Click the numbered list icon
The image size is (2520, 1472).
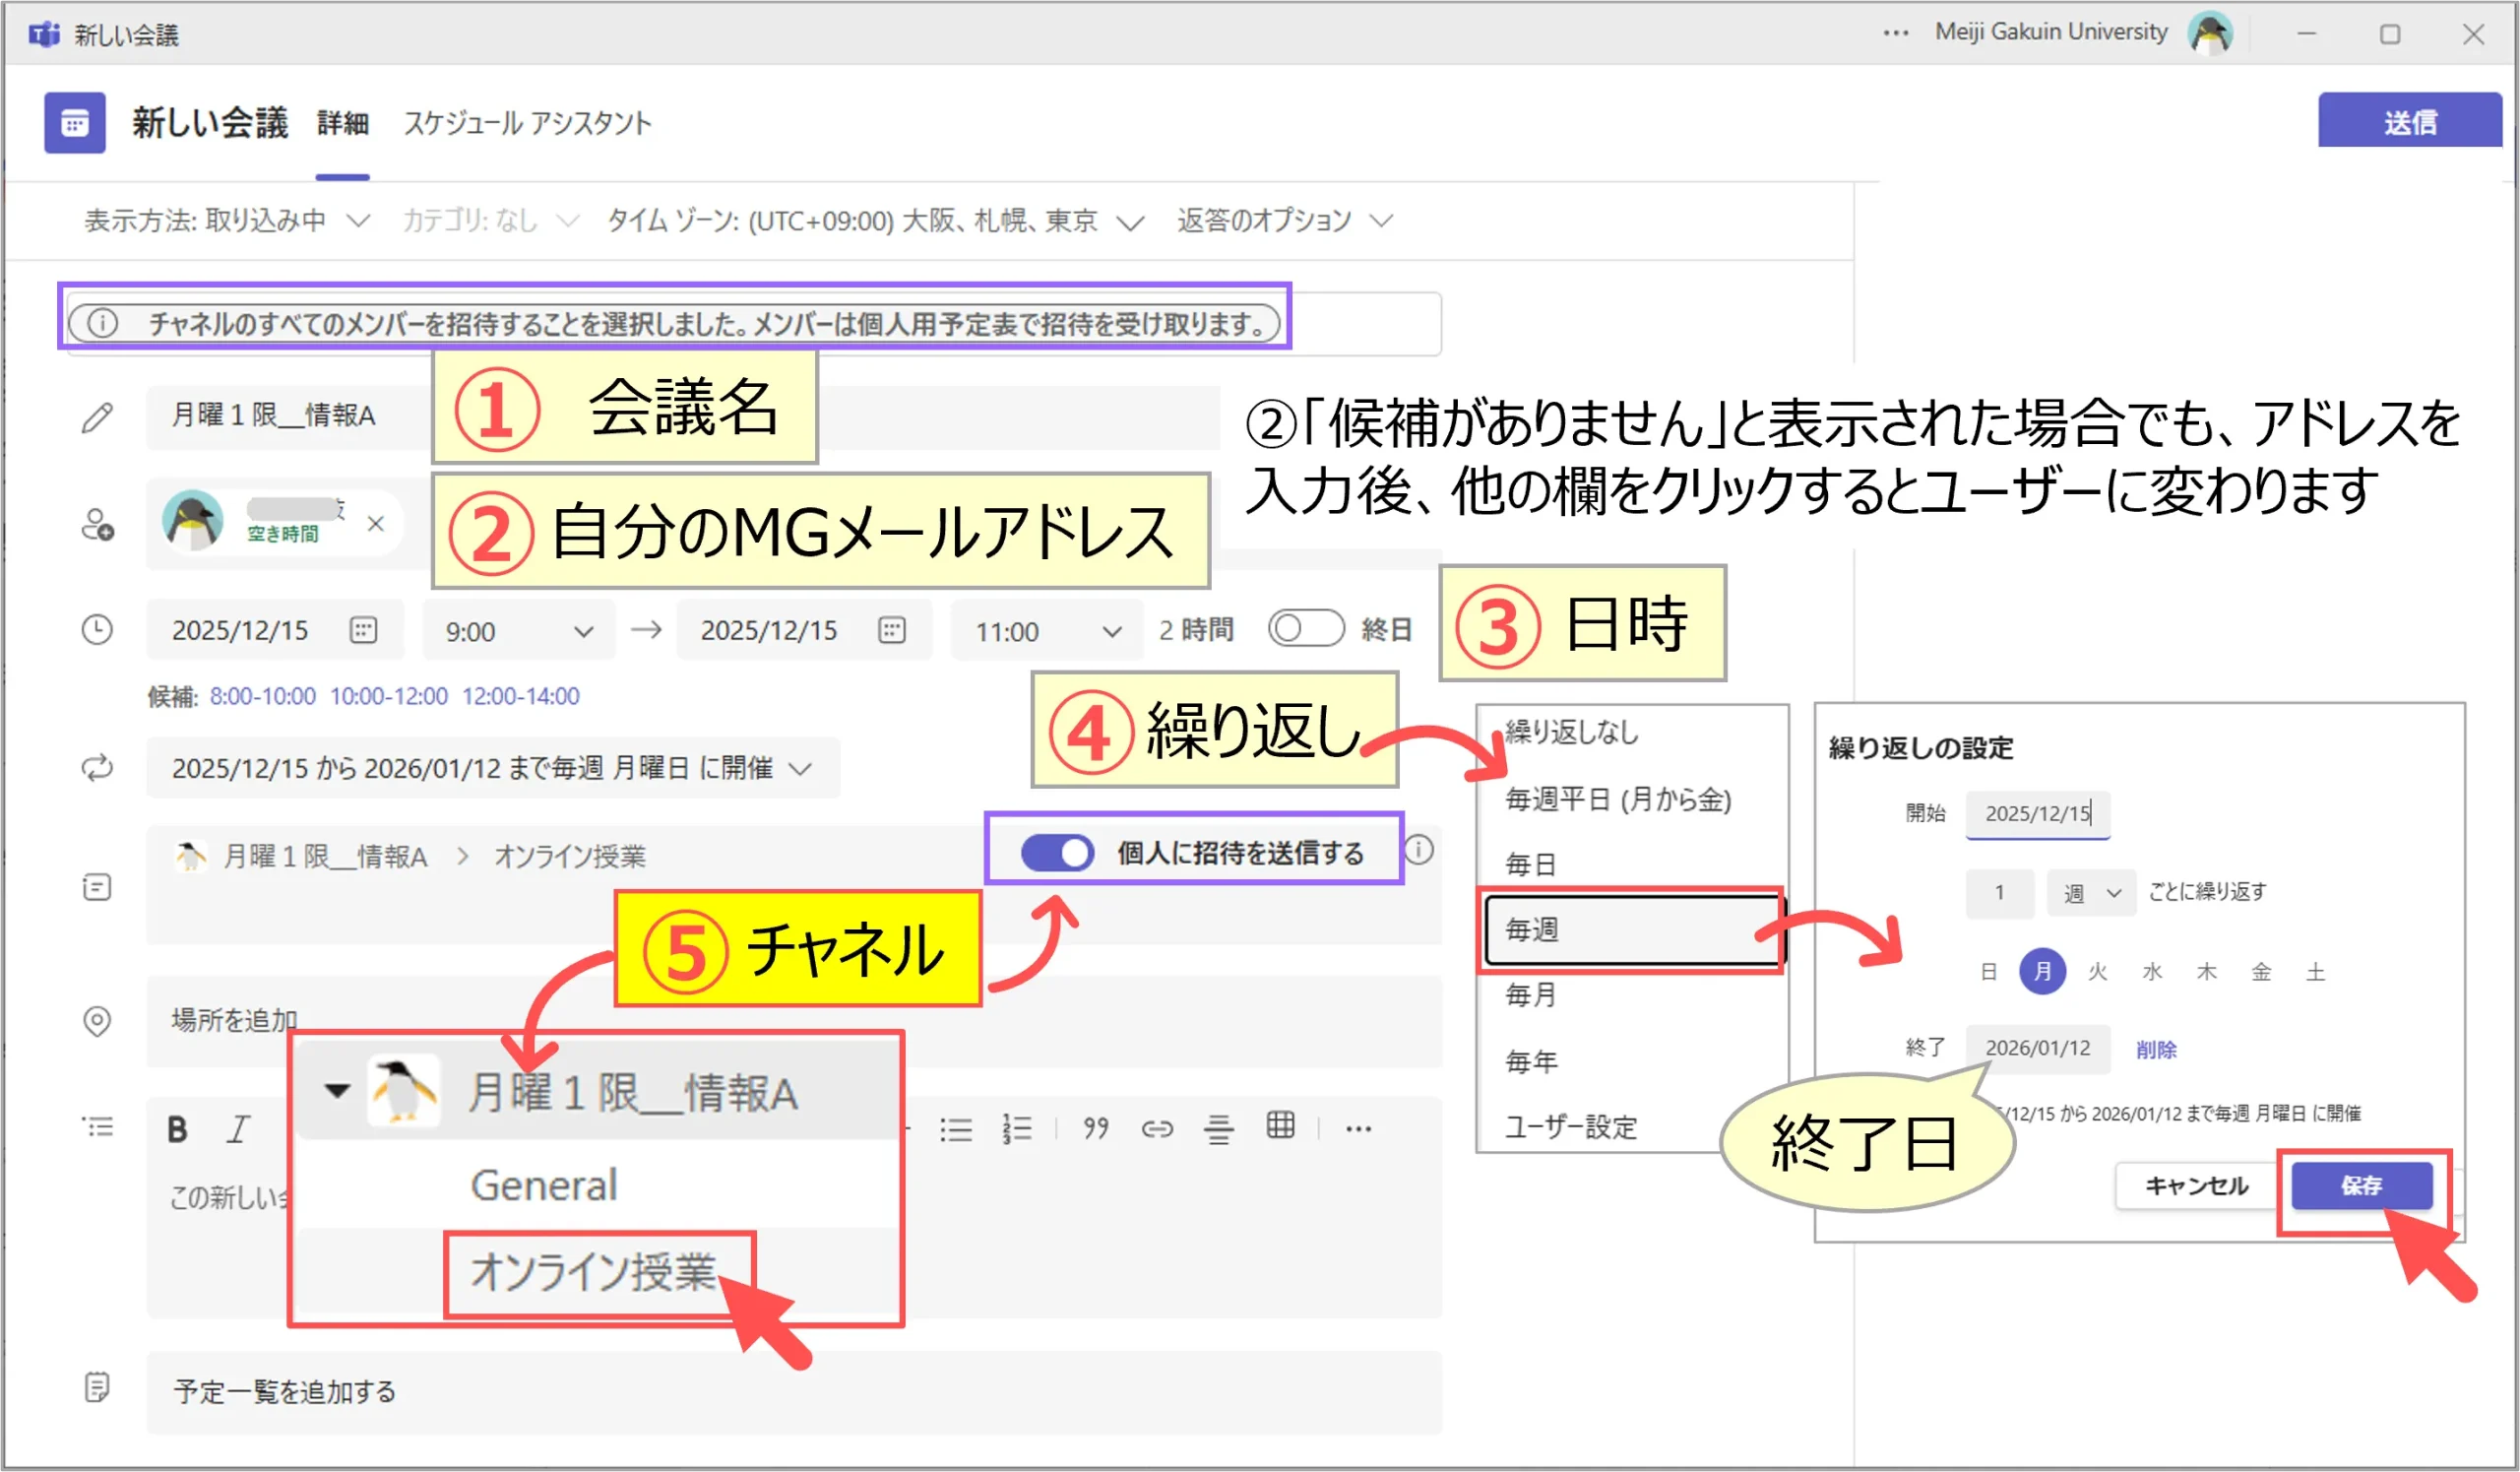(1017, 1129)
